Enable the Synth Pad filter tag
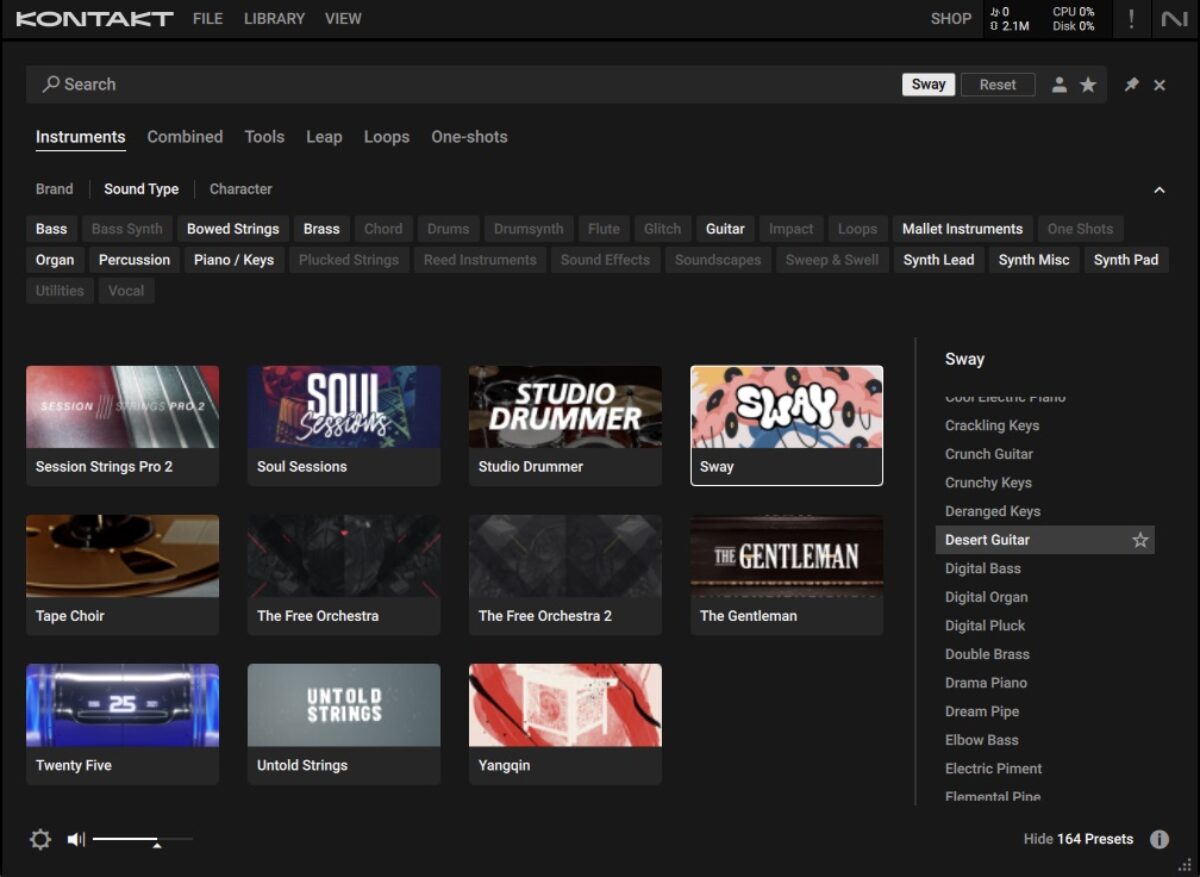 coord(1125,260)
